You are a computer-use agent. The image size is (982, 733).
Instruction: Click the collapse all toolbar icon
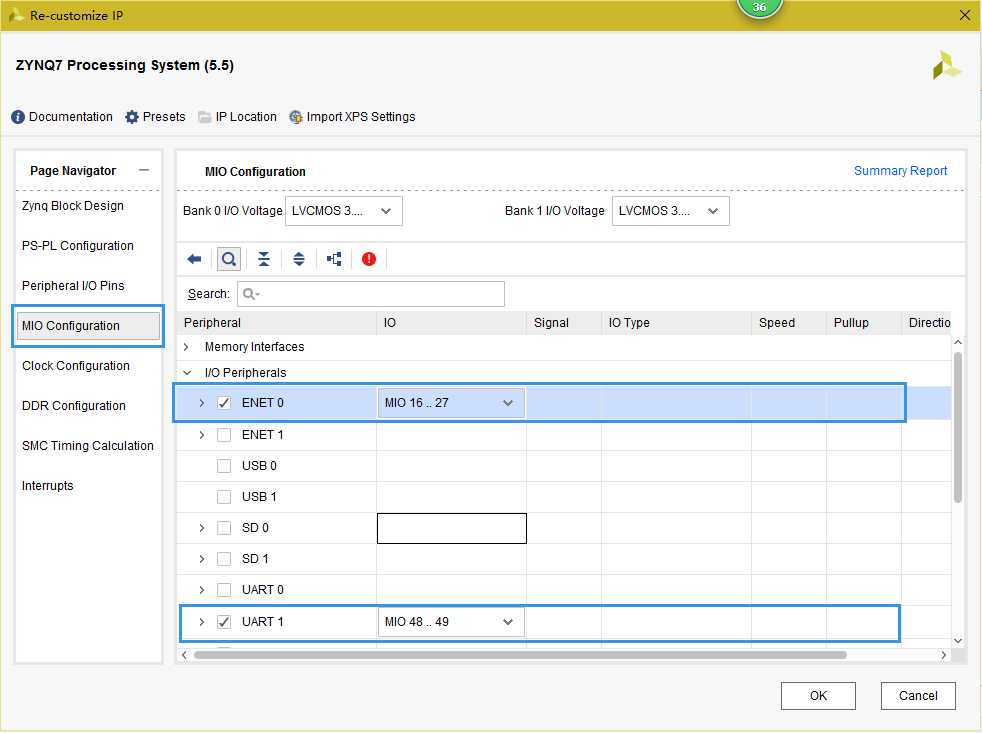coord(264,259)
